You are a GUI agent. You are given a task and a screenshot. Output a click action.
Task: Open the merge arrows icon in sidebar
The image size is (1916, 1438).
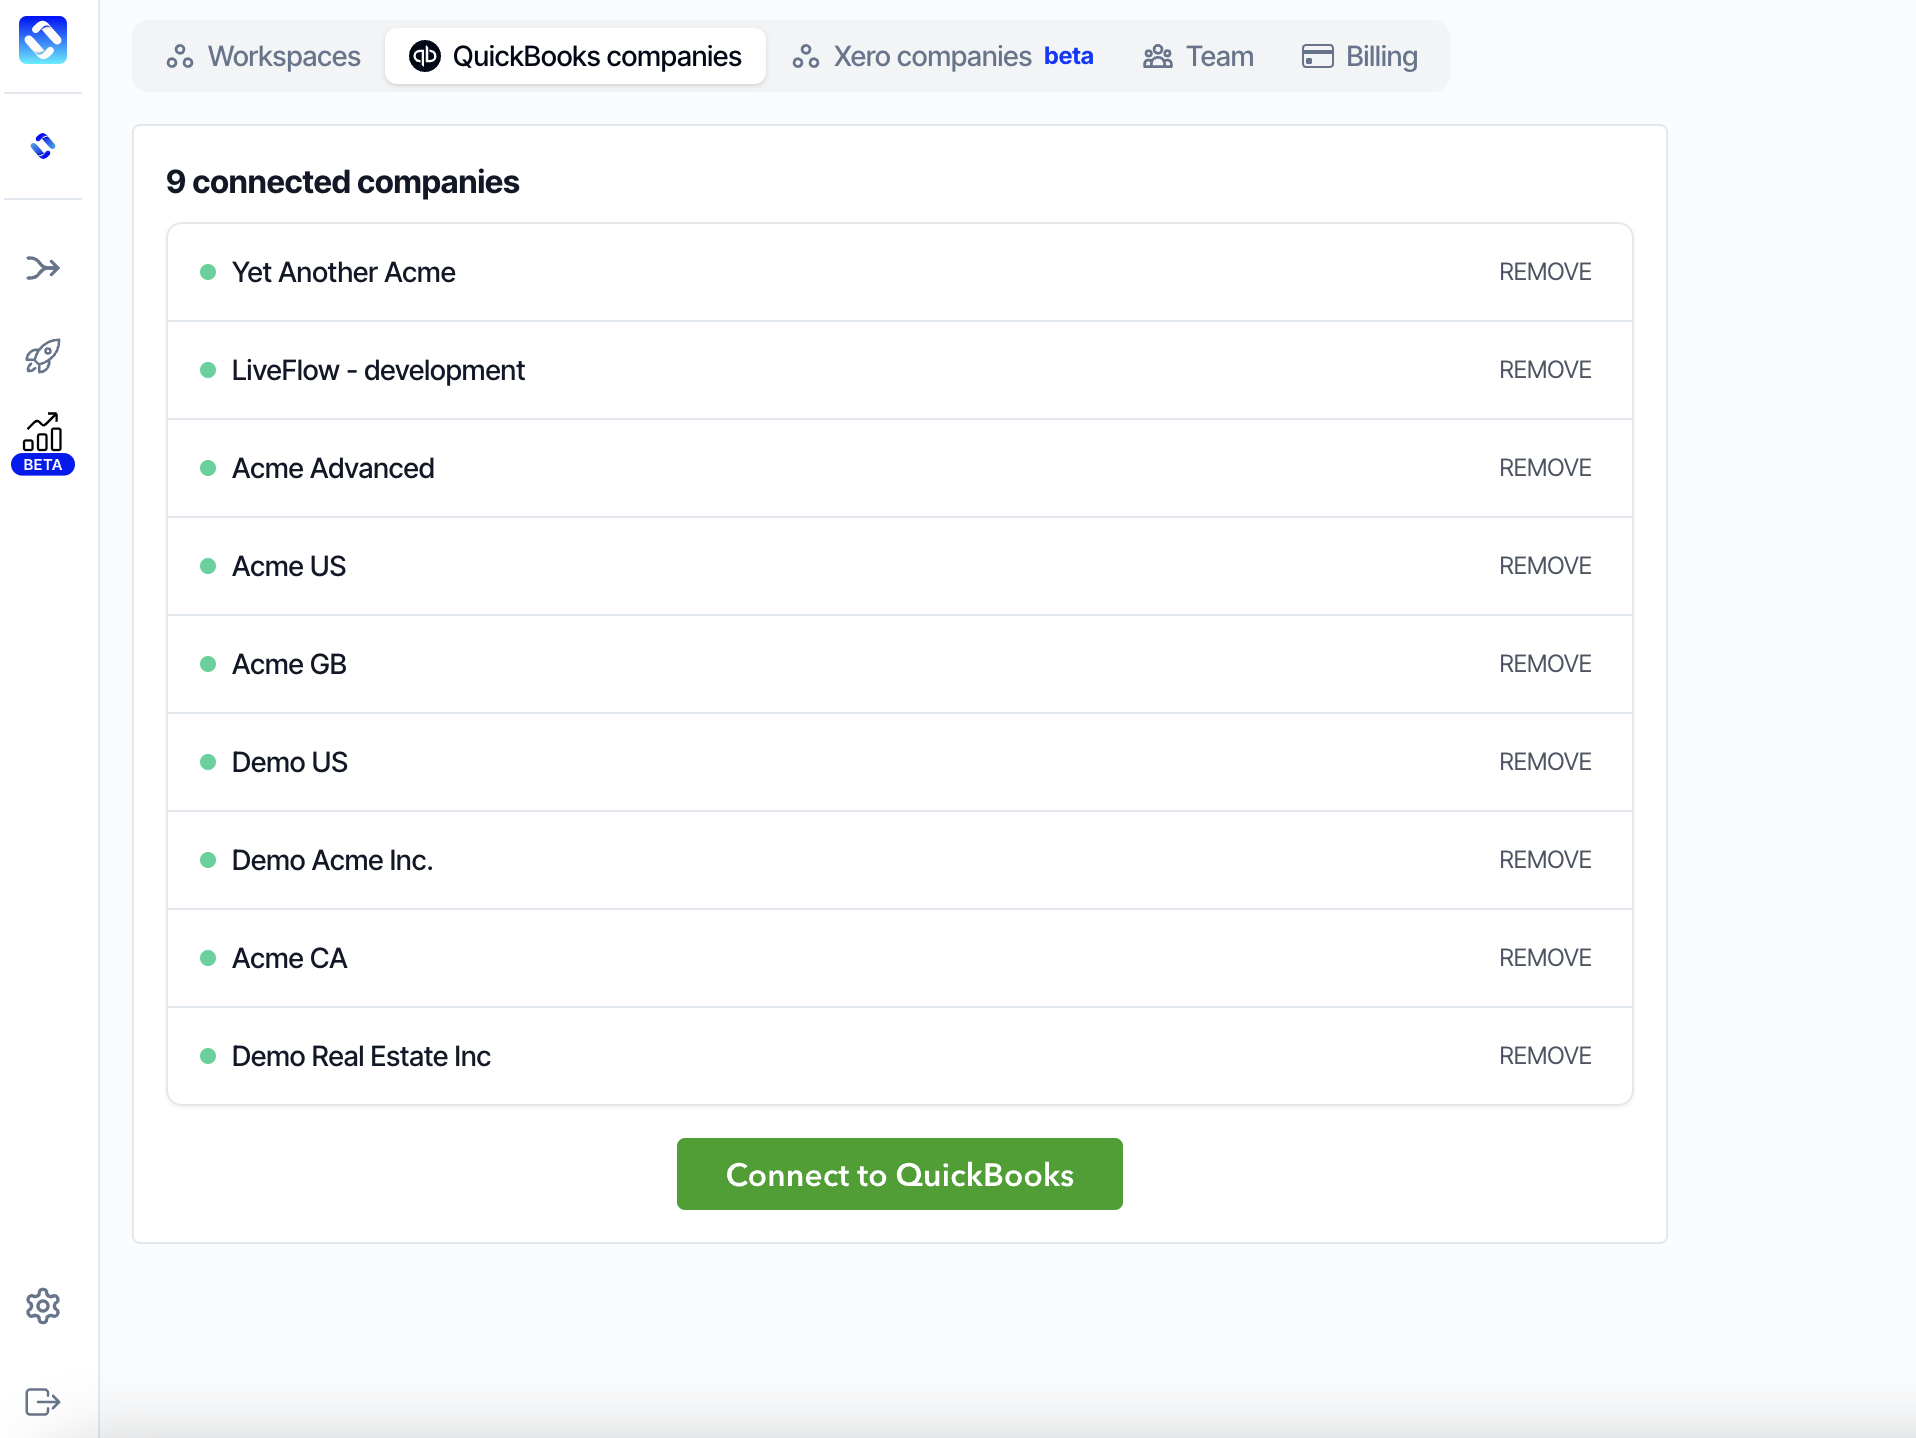coord(43,268)
